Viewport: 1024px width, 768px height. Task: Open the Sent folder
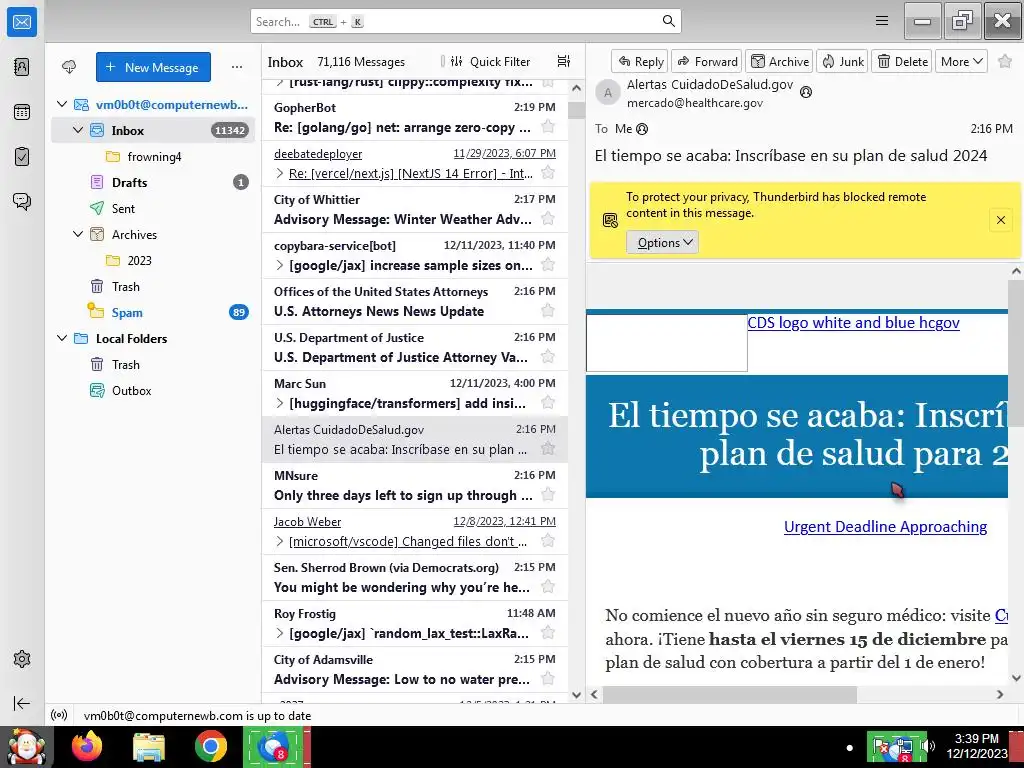tap(153, 208)
